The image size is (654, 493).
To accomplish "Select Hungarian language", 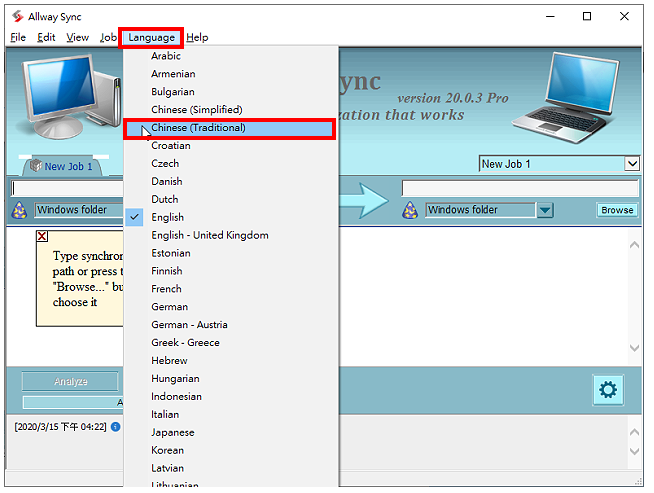I will click(231, 379).
